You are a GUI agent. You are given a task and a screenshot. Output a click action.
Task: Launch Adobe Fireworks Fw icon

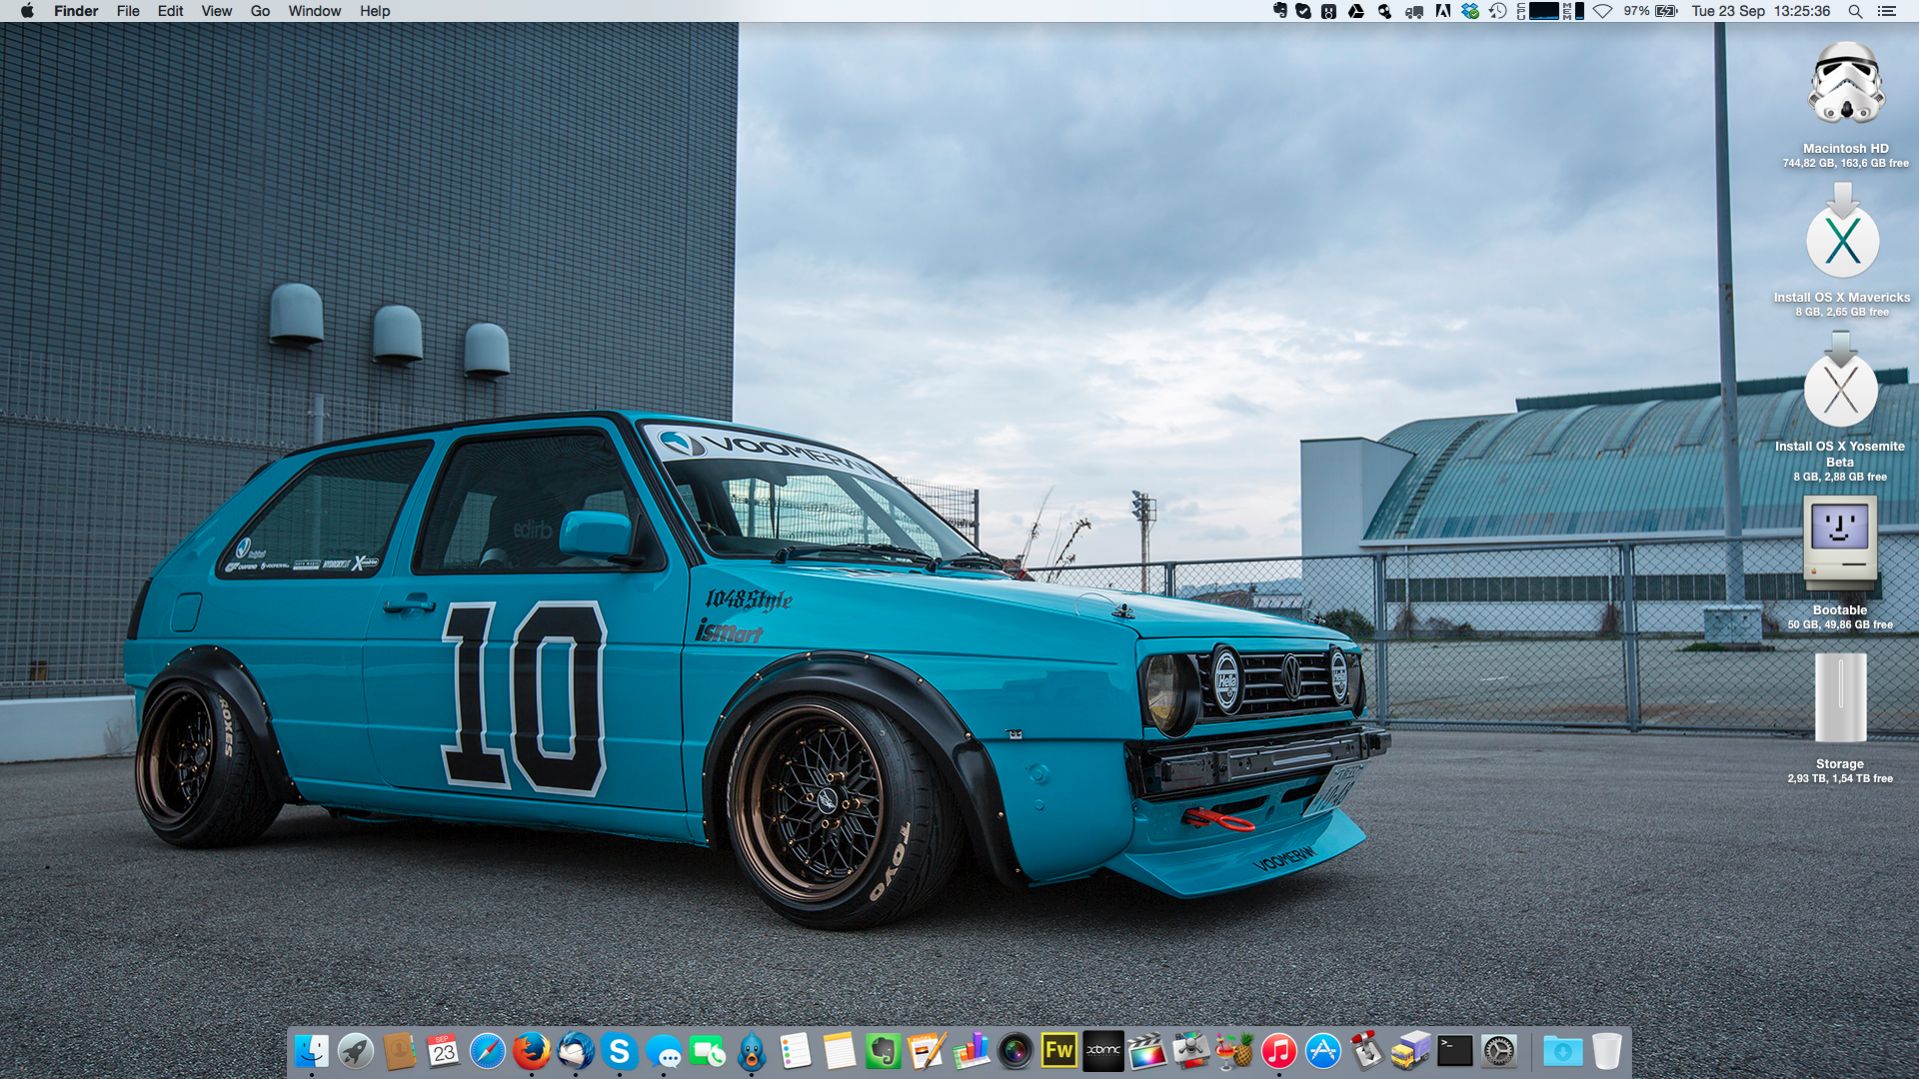[x=1059, y=1051]
